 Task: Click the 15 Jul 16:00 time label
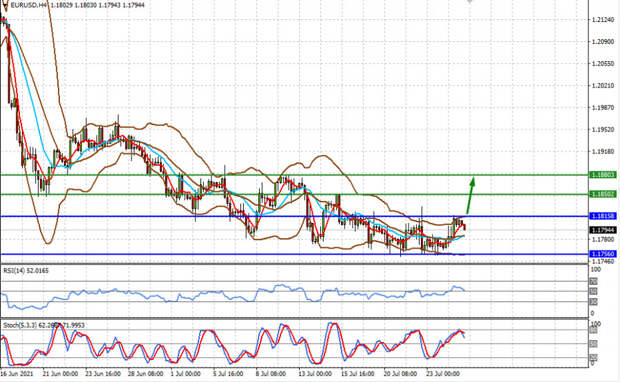[357, 374]
